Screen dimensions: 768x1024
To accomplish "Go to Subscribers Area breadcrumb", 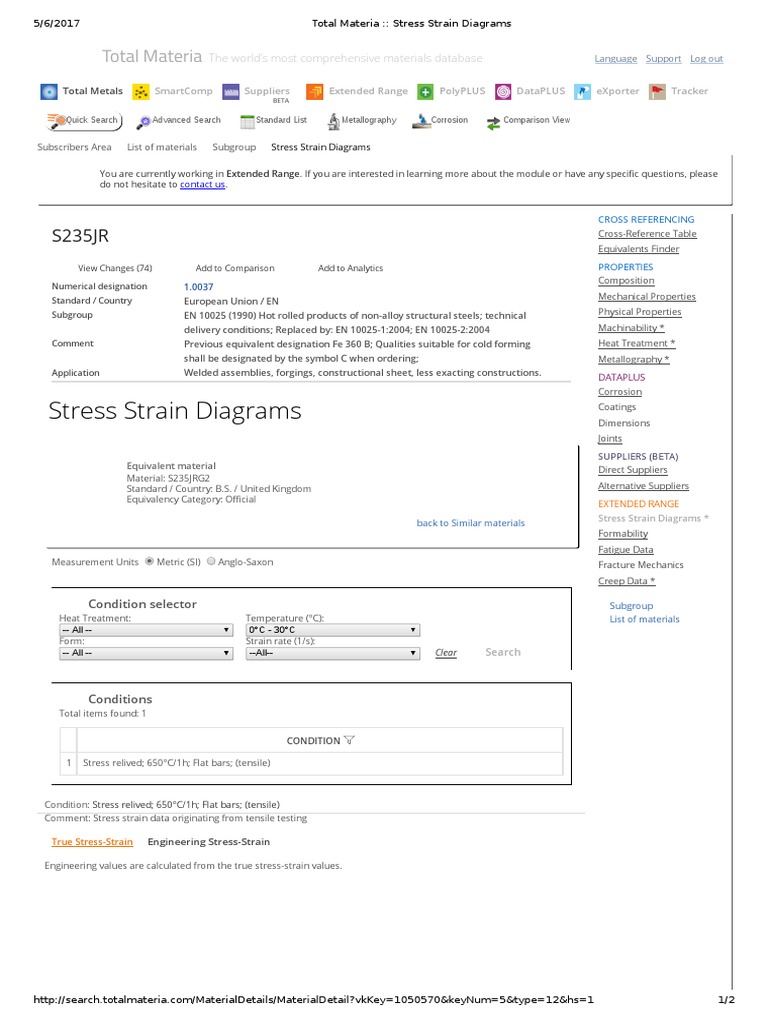I will 74,147.
